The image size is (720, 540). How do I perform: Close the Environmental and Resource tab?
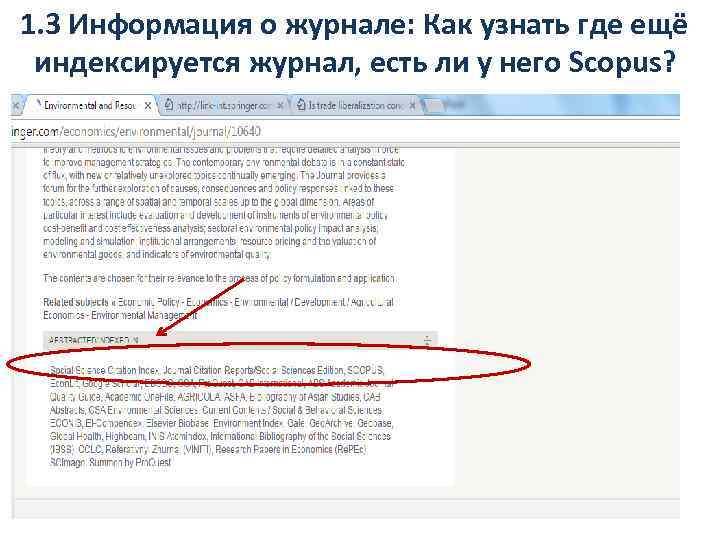tap(147, 106)
